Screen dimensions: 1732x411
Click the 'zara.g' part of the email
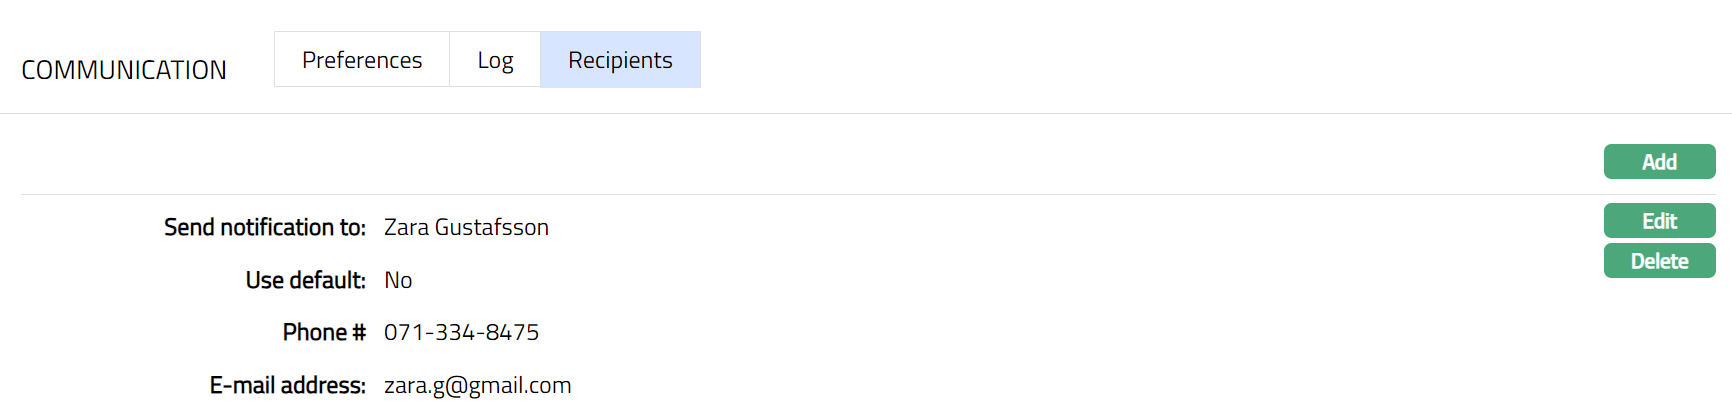tap(413, 386)
